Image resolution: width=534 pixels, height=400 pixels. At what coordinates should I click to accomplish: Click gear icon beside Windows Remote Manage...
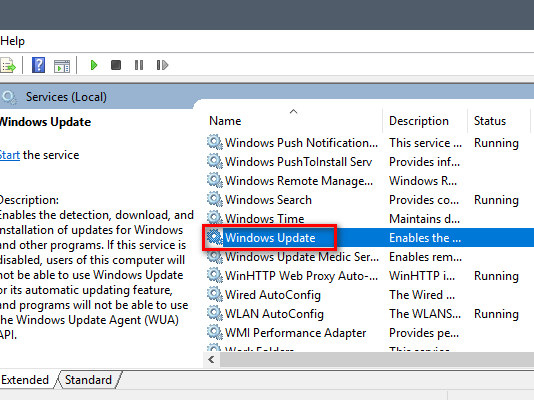click(215, 180)
